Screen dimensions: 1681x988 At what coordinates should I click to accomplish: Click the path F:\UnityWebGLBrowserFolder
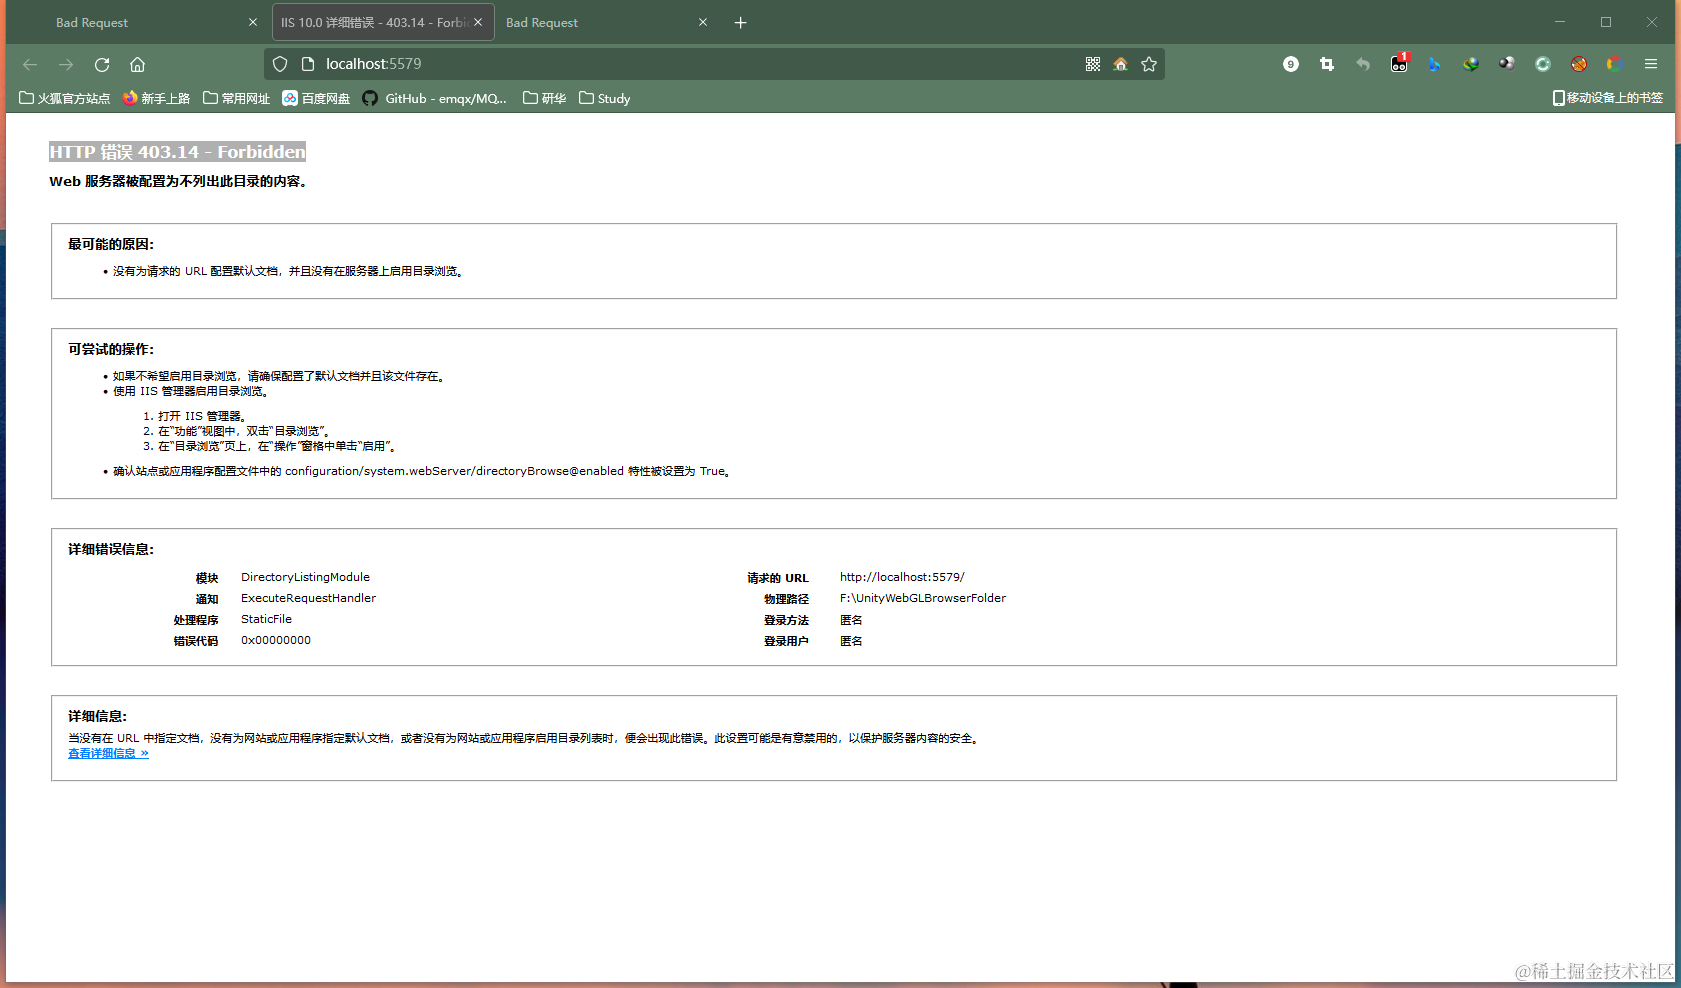click(923, 598)
